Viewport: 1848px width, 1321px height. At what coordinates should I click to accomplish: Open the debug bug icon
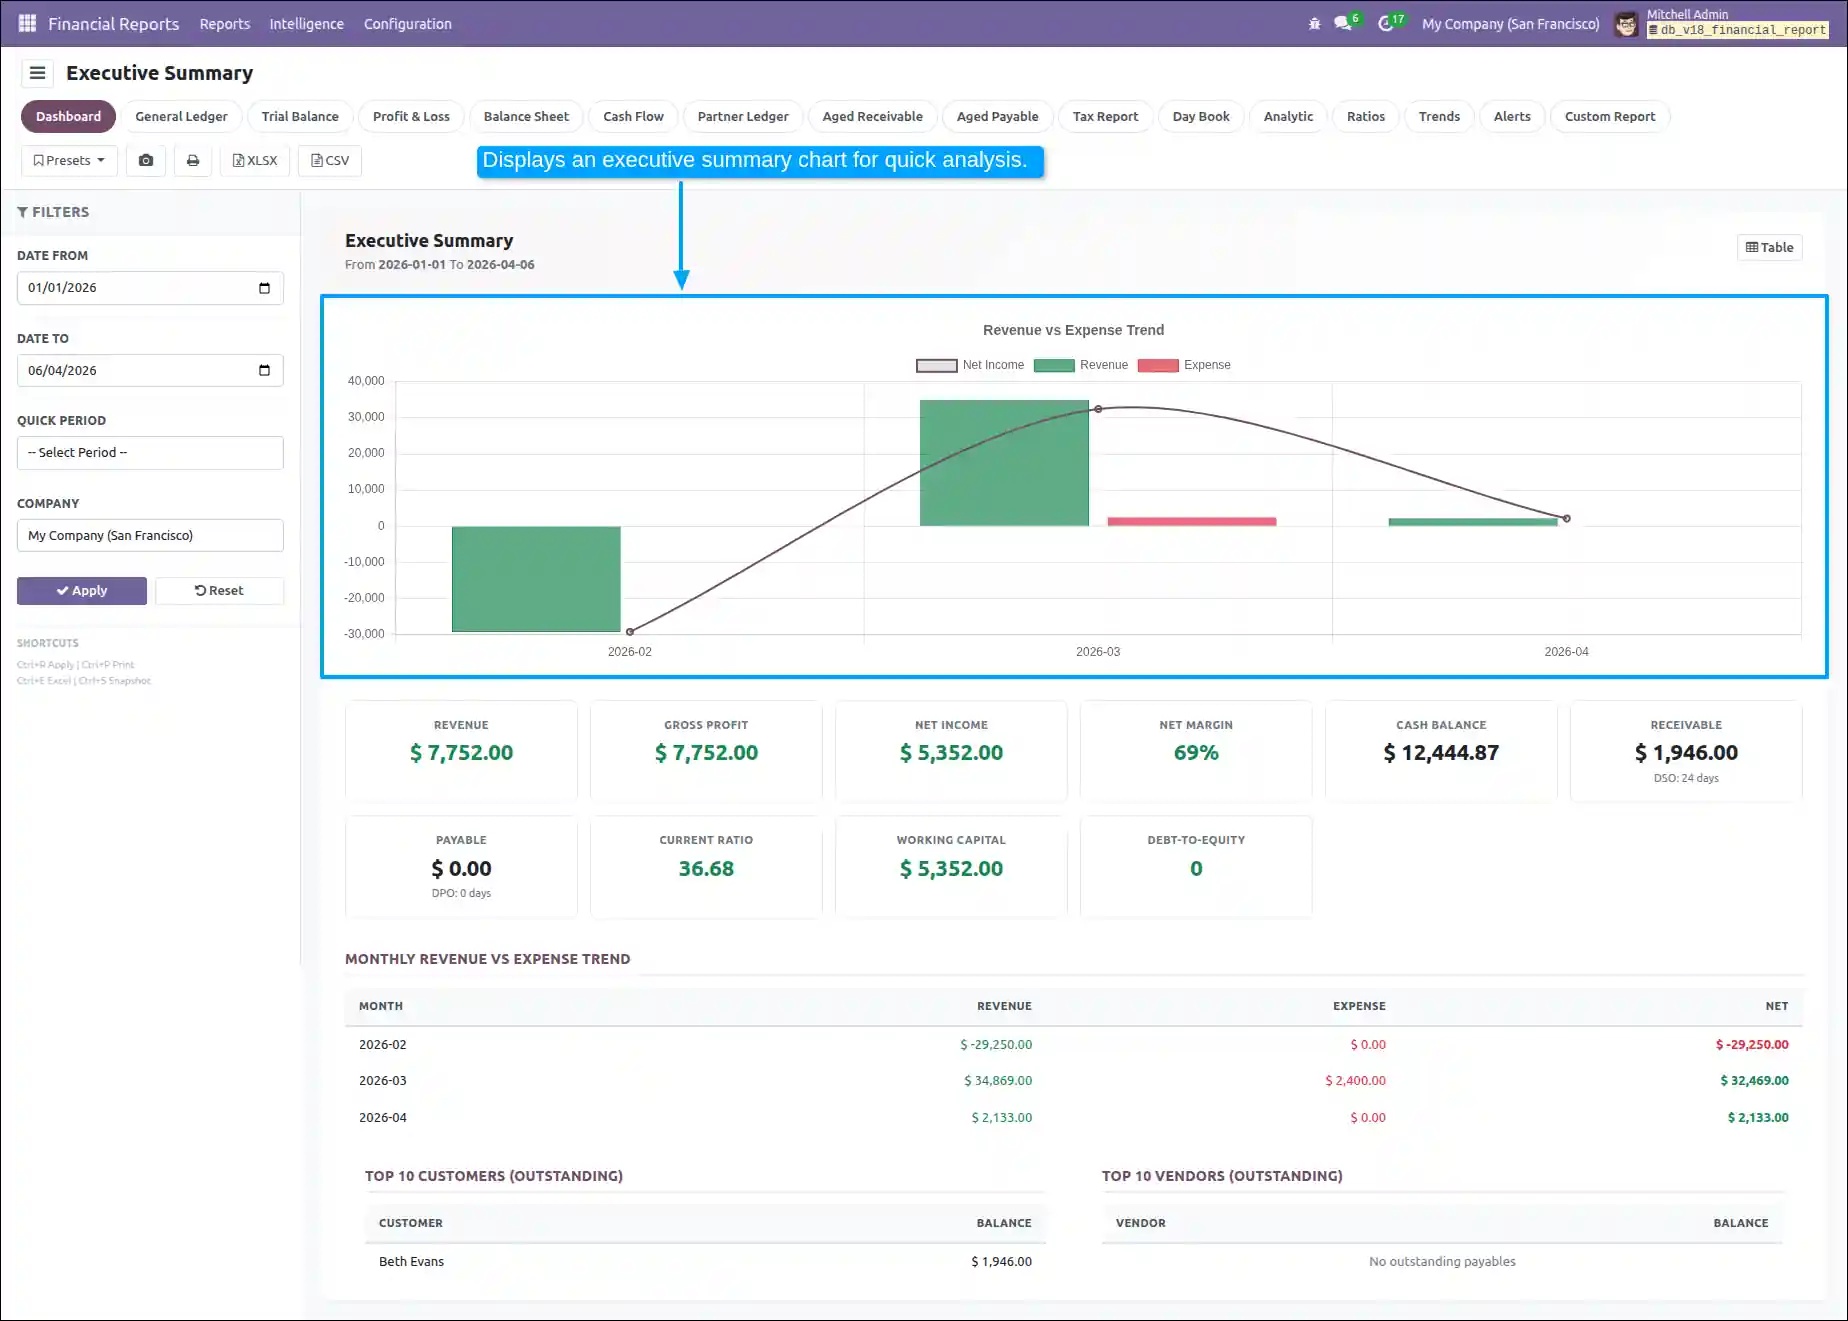click(1314, 24)
